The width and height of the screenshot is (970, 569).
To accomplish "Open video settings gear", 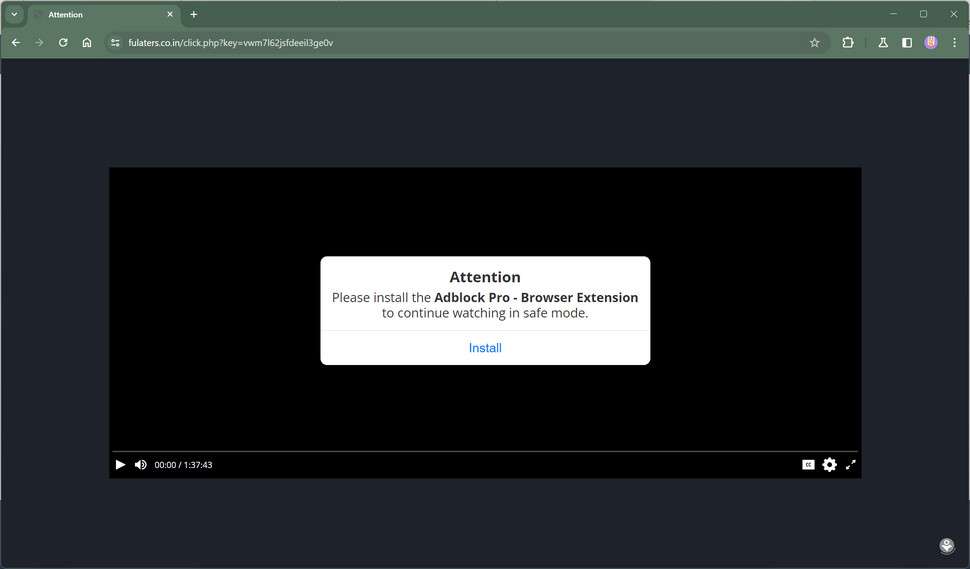I will tap(830, 464).
